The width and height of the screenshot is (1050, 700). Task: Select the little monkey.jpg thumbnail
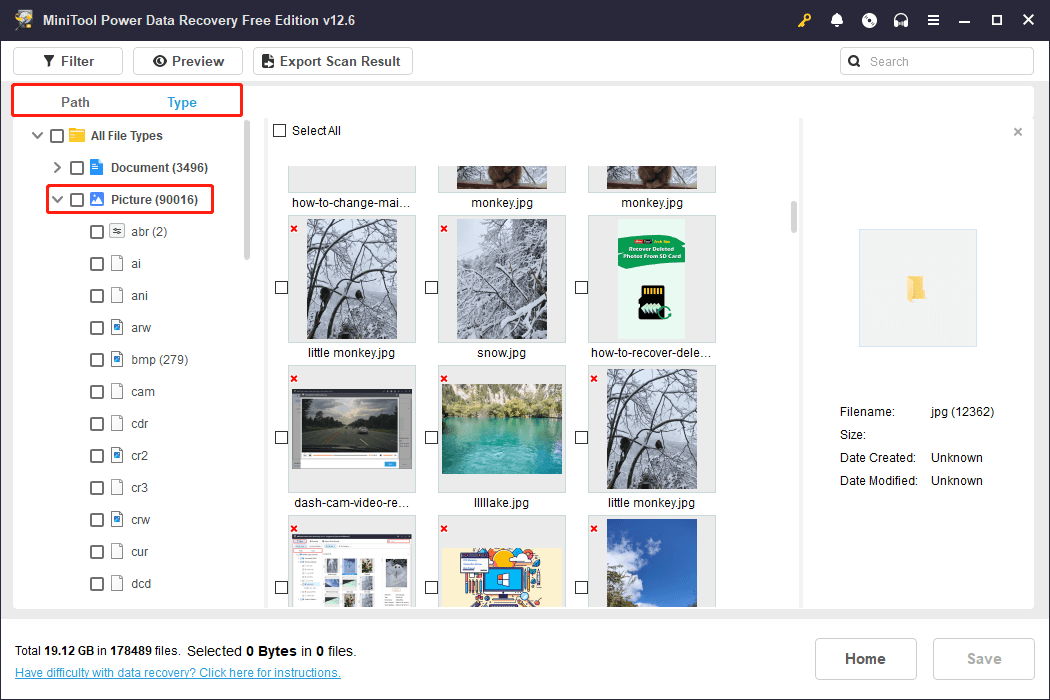click(x=351, y=279)
